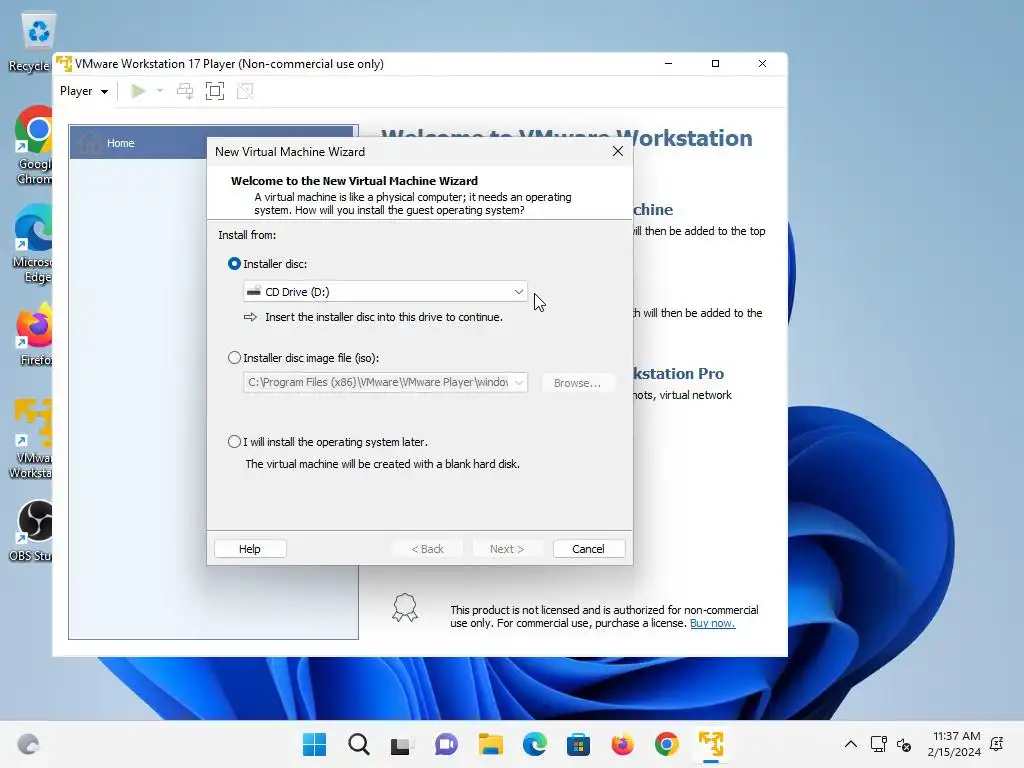Screen dimensions: 1024x768
Task: Open the CD Drive (D:) dropdown
Action: tap(385, 292)
